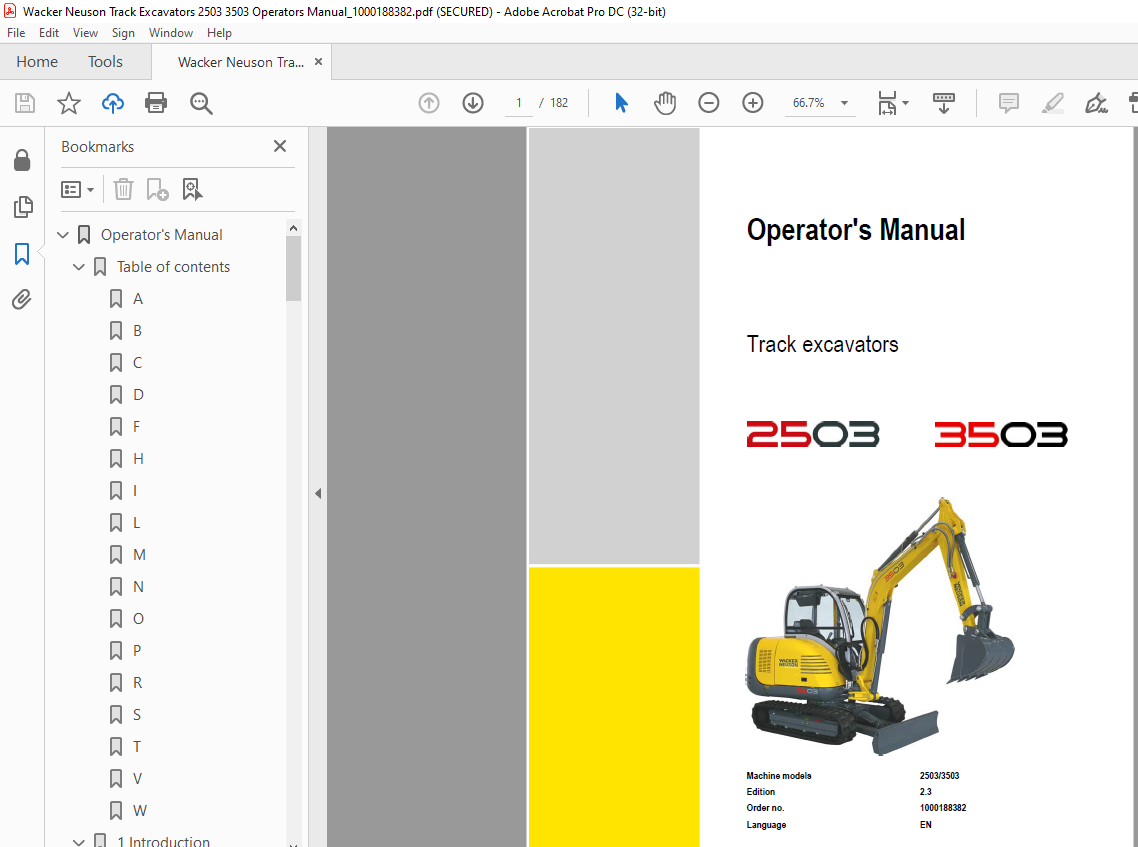The height and width of the screenshot is (847, 1138).
Task: Click the page number input field
Action: [x=519, y=103]
